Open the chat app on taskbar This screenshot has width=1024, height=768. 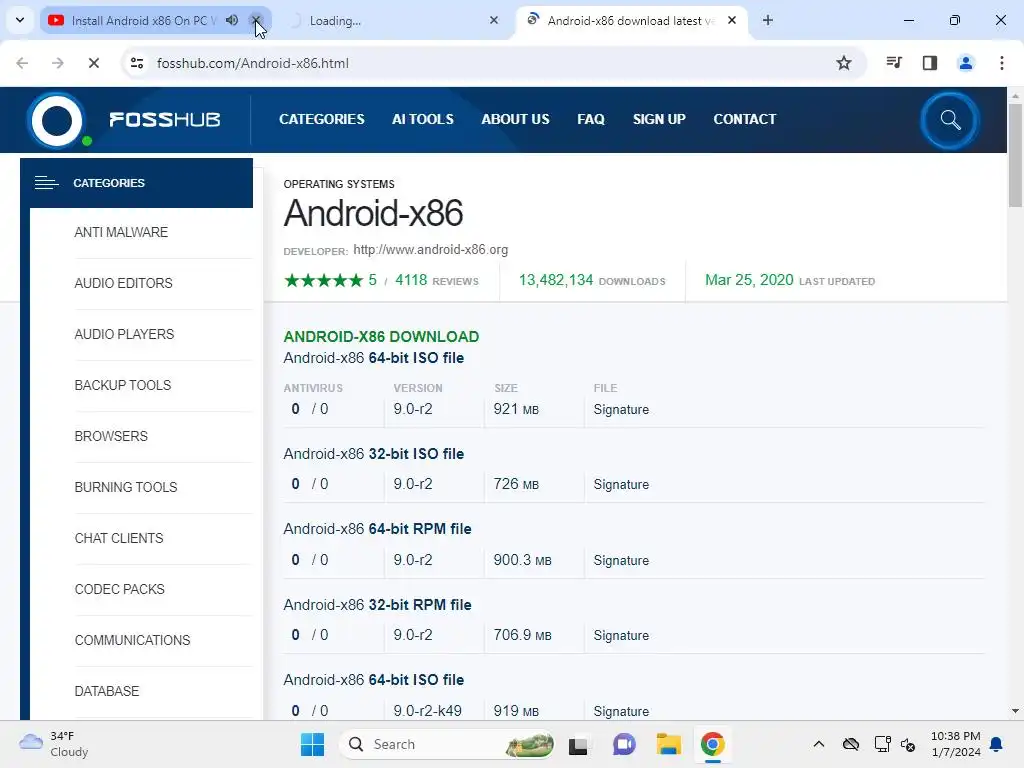(624, 744)
